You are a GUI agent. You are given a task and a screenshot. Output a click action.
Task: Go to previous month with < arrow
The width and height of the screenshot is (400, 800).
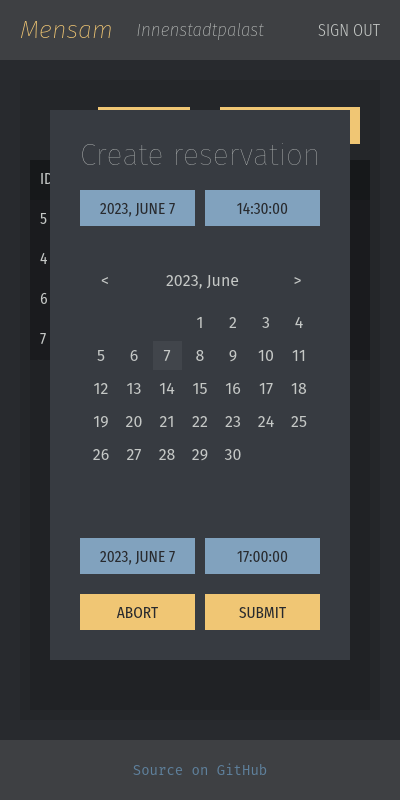105,281
